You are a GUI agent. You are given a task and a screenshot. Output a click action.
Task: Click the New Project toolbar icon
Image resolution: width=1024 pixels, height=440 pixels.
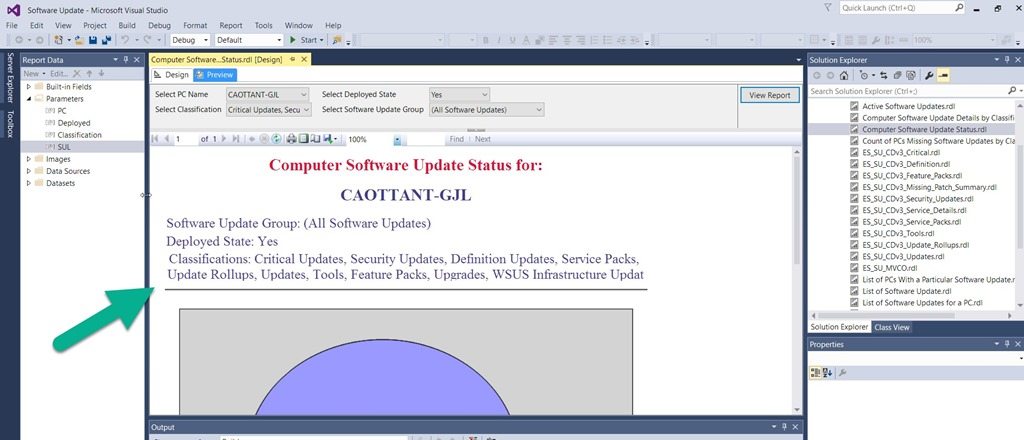[x=57, y=40]
